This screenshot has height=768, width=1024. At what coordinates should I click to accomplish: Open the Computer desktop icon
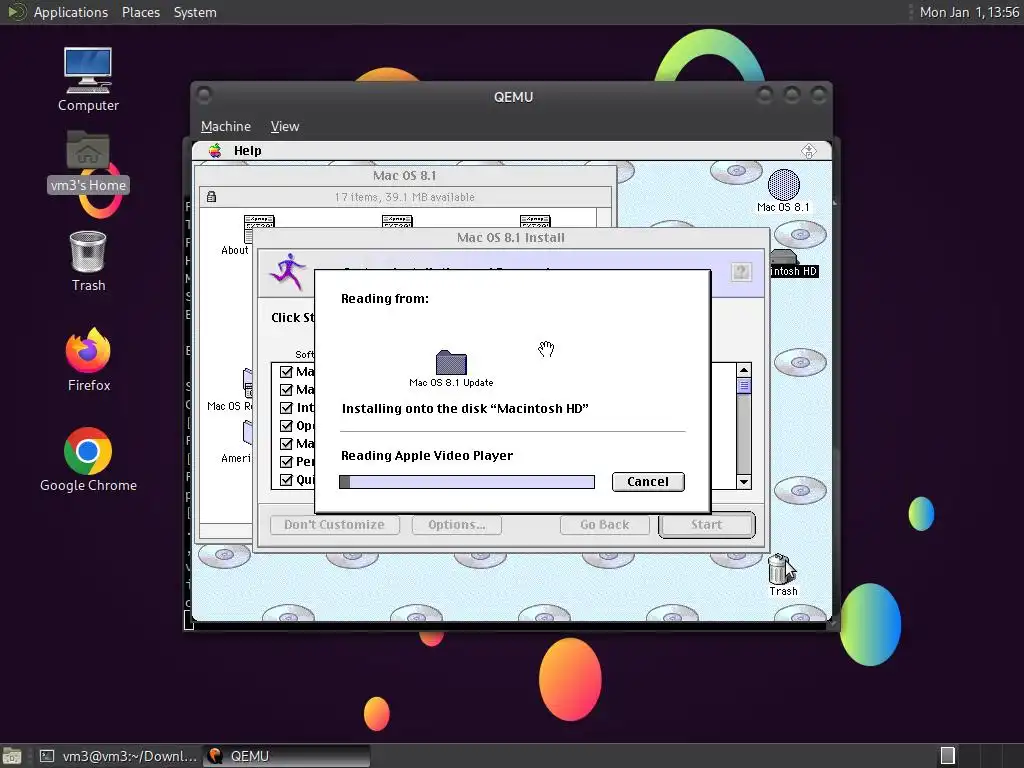click(88, 70)
